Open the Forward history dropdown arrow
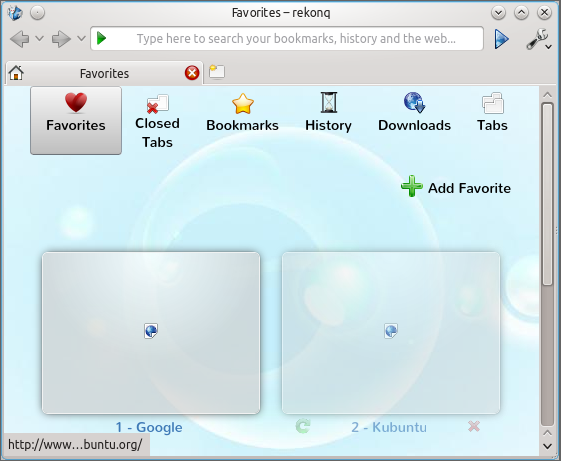 pos(81,38)
